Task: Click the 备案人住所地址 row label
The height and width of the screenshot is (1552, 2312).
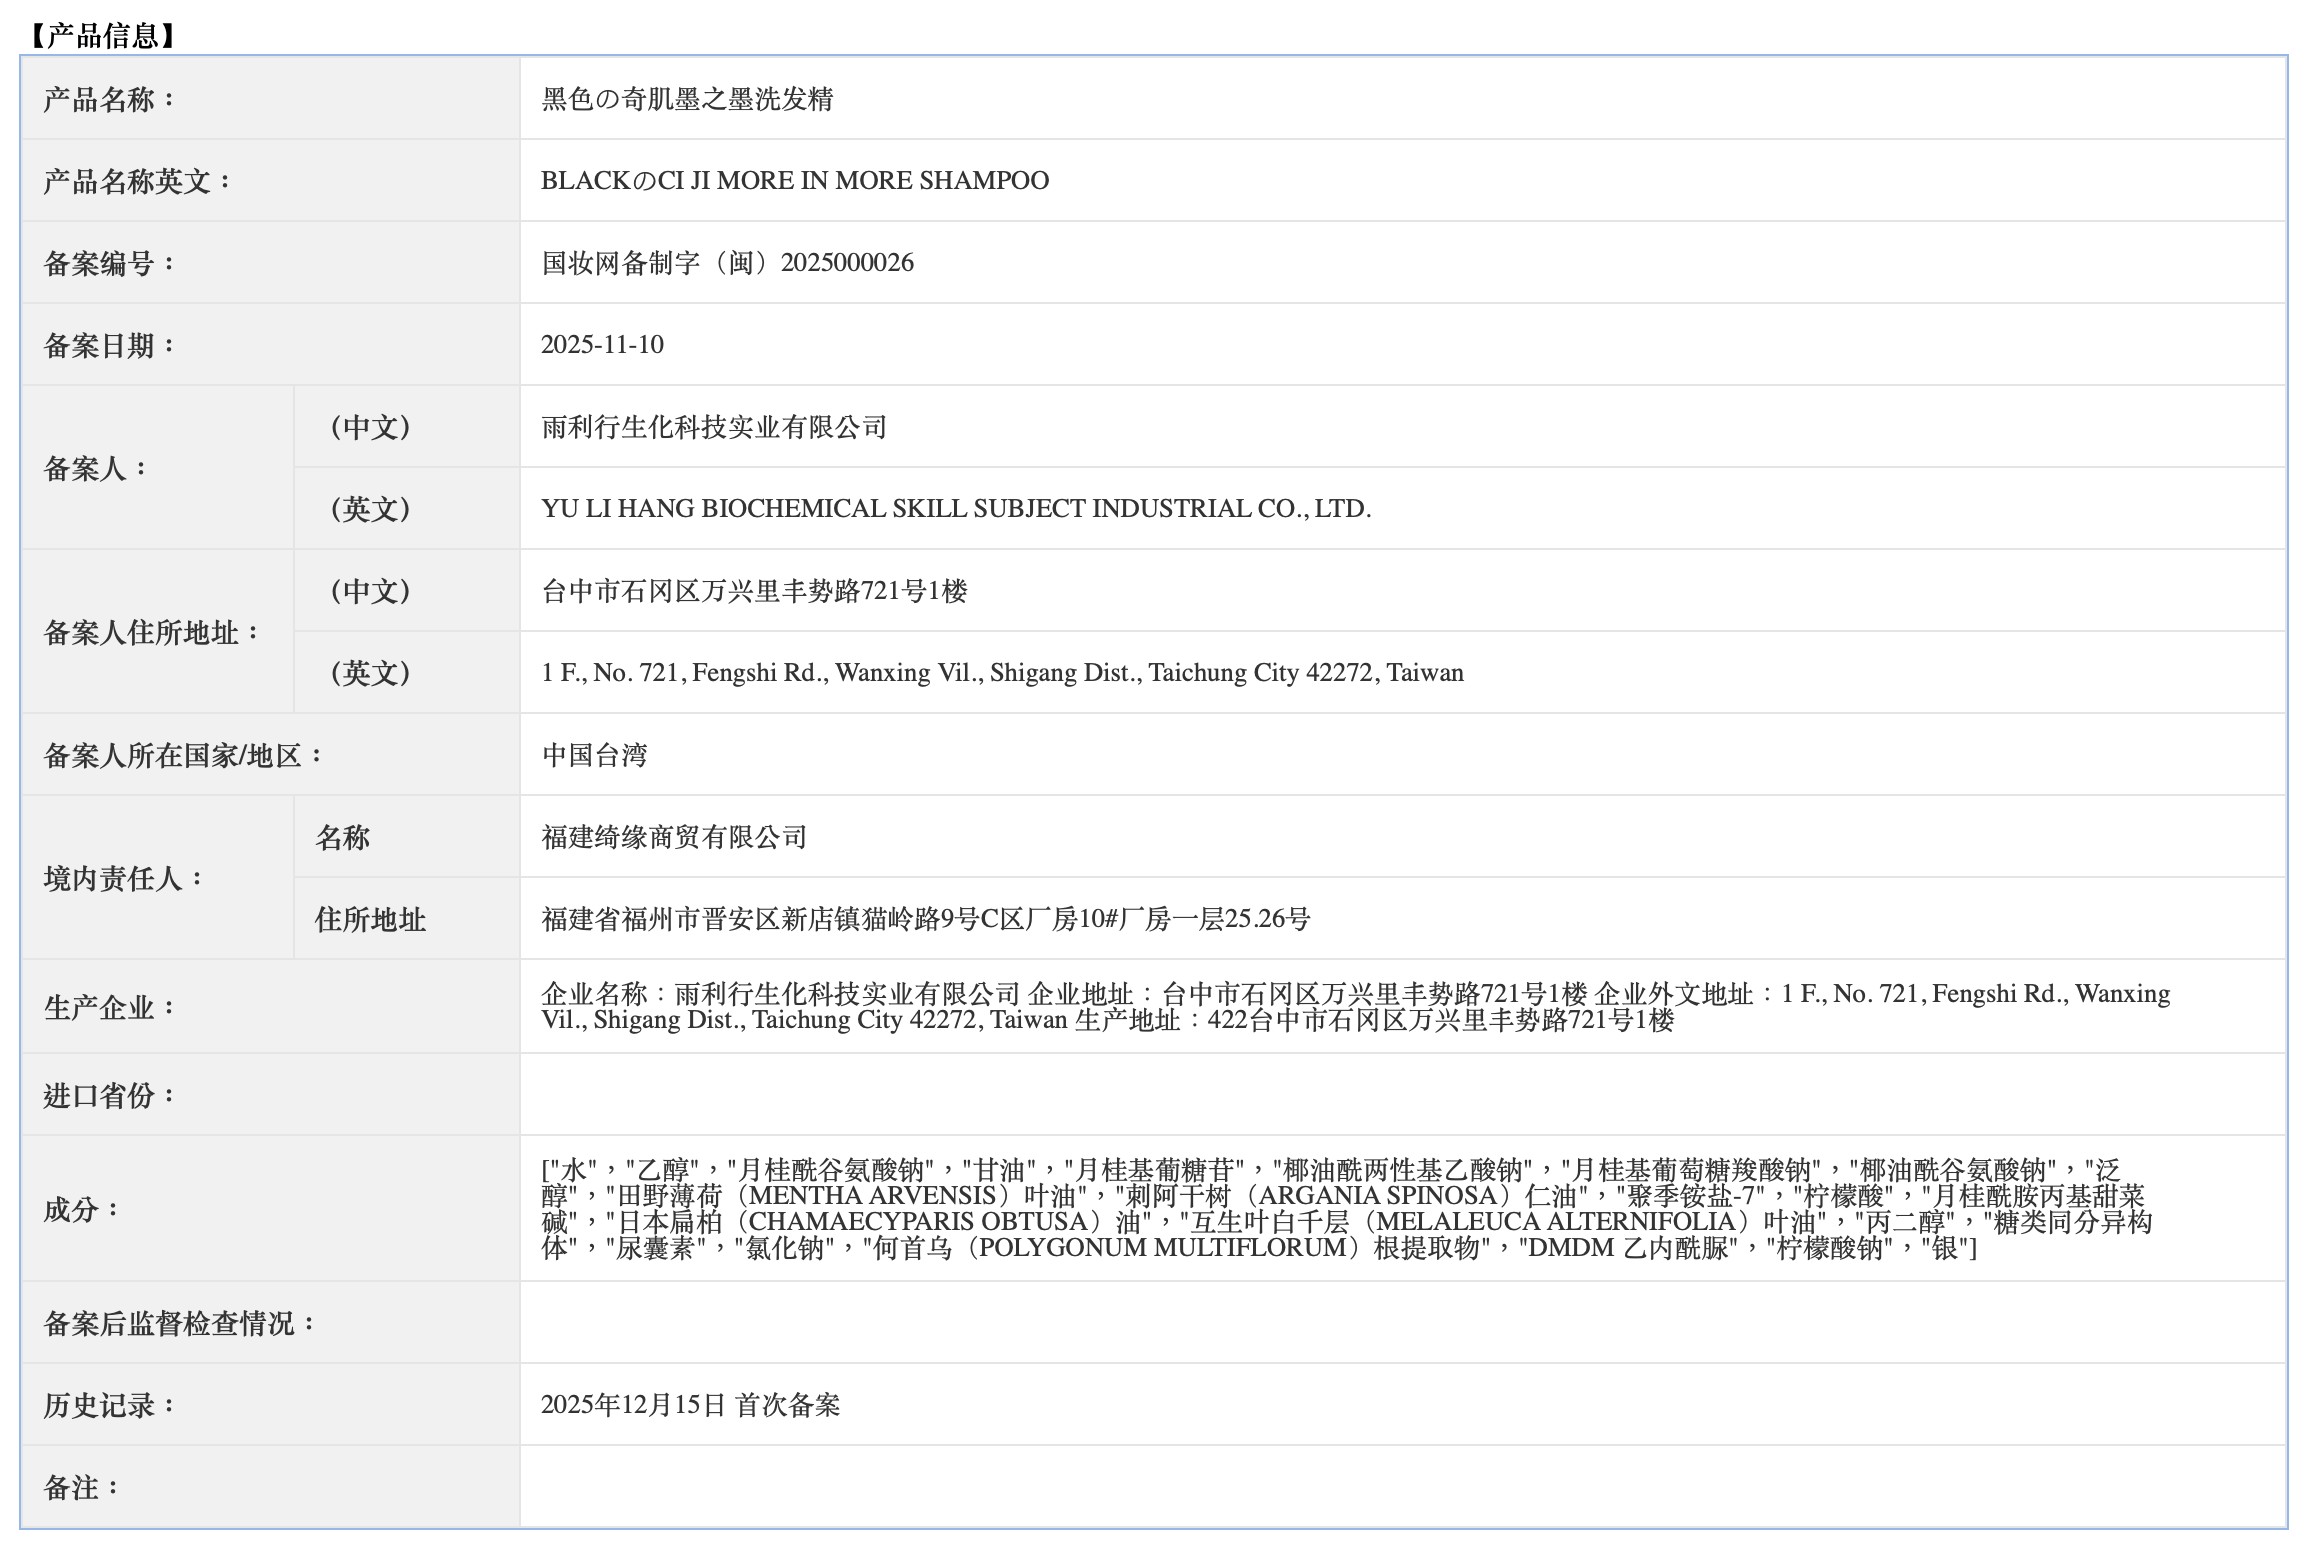Action: 152,632
